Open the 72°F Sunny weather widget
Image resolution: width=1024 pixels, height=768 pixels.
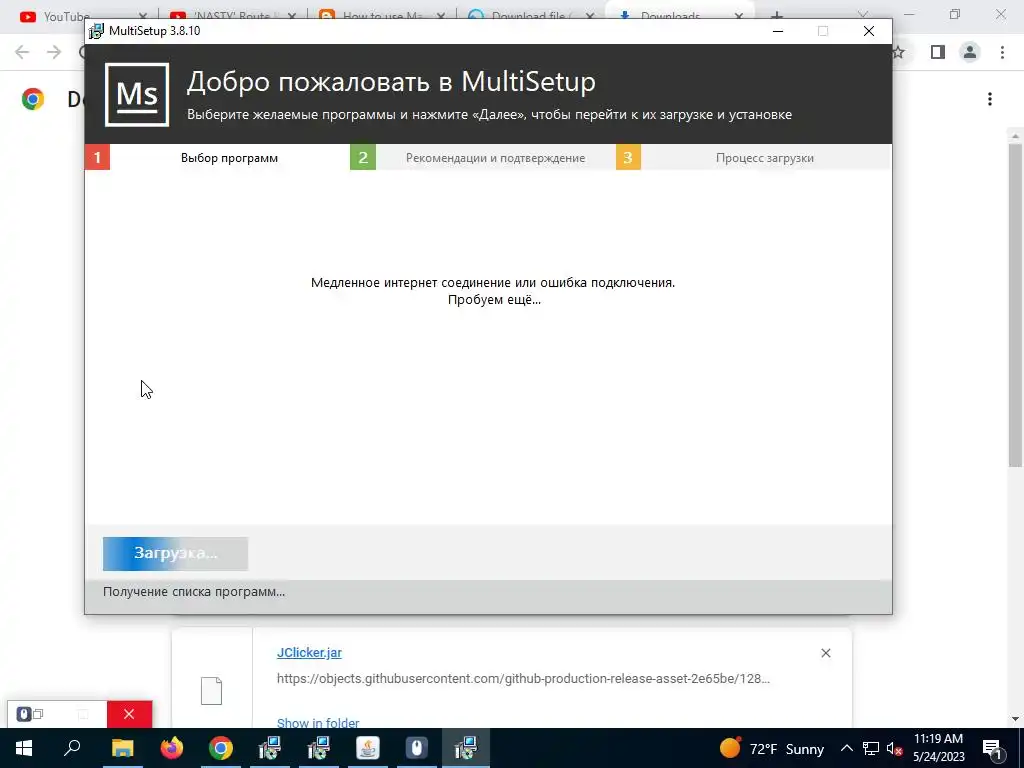(x=771, y=748)
